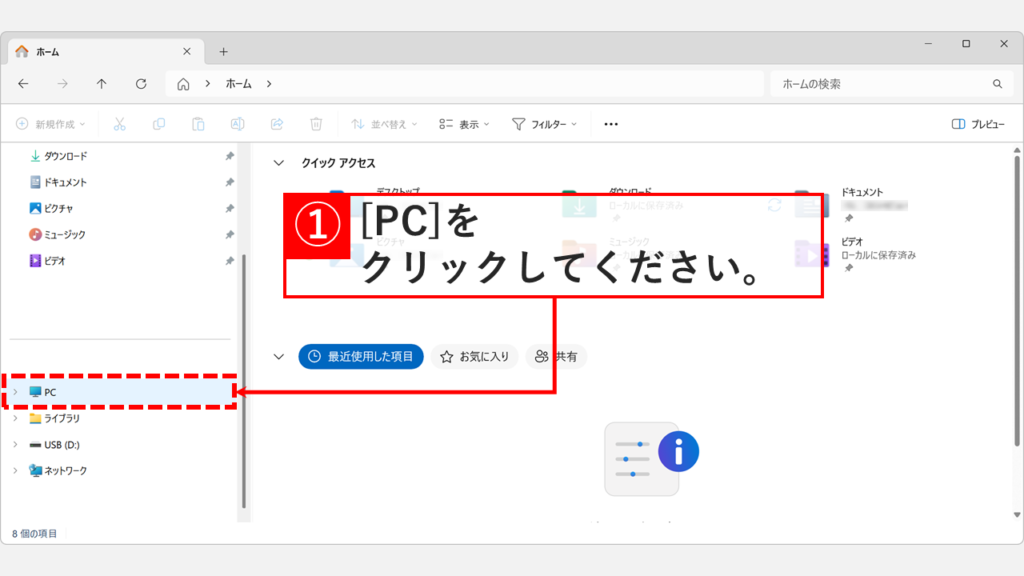Viewport: 1024px width, 576px height.
Task: Open the three-dot more options menu
Action: click(x=611, y=124)
